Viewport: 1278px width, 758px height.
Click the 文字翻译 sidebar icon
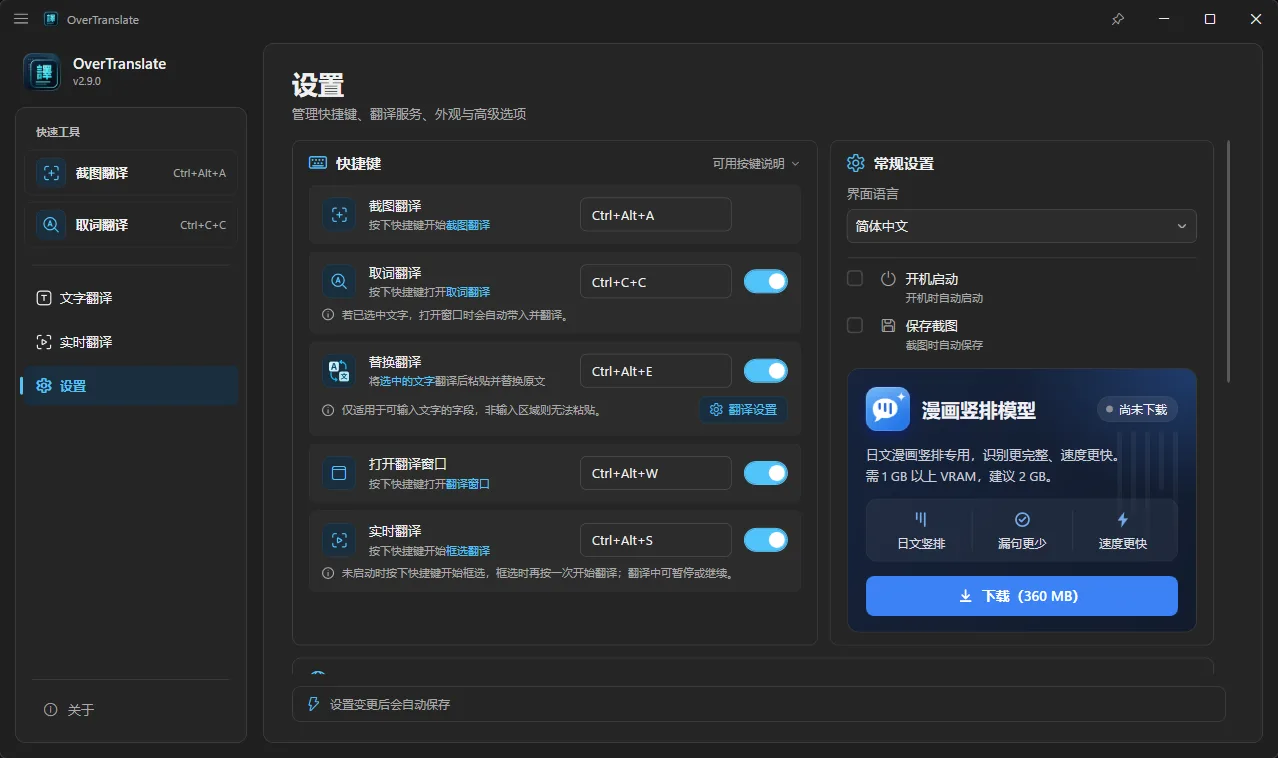click(44, 298)
